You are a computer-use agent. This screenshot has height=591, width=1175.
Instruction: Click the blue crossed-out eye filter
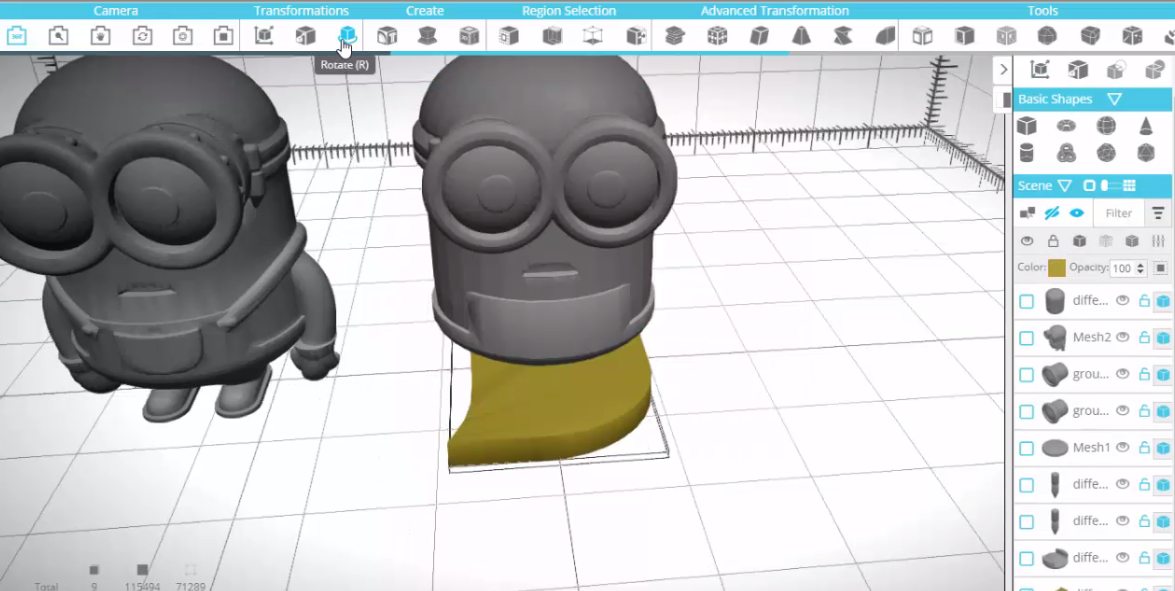coord(1051,213)
